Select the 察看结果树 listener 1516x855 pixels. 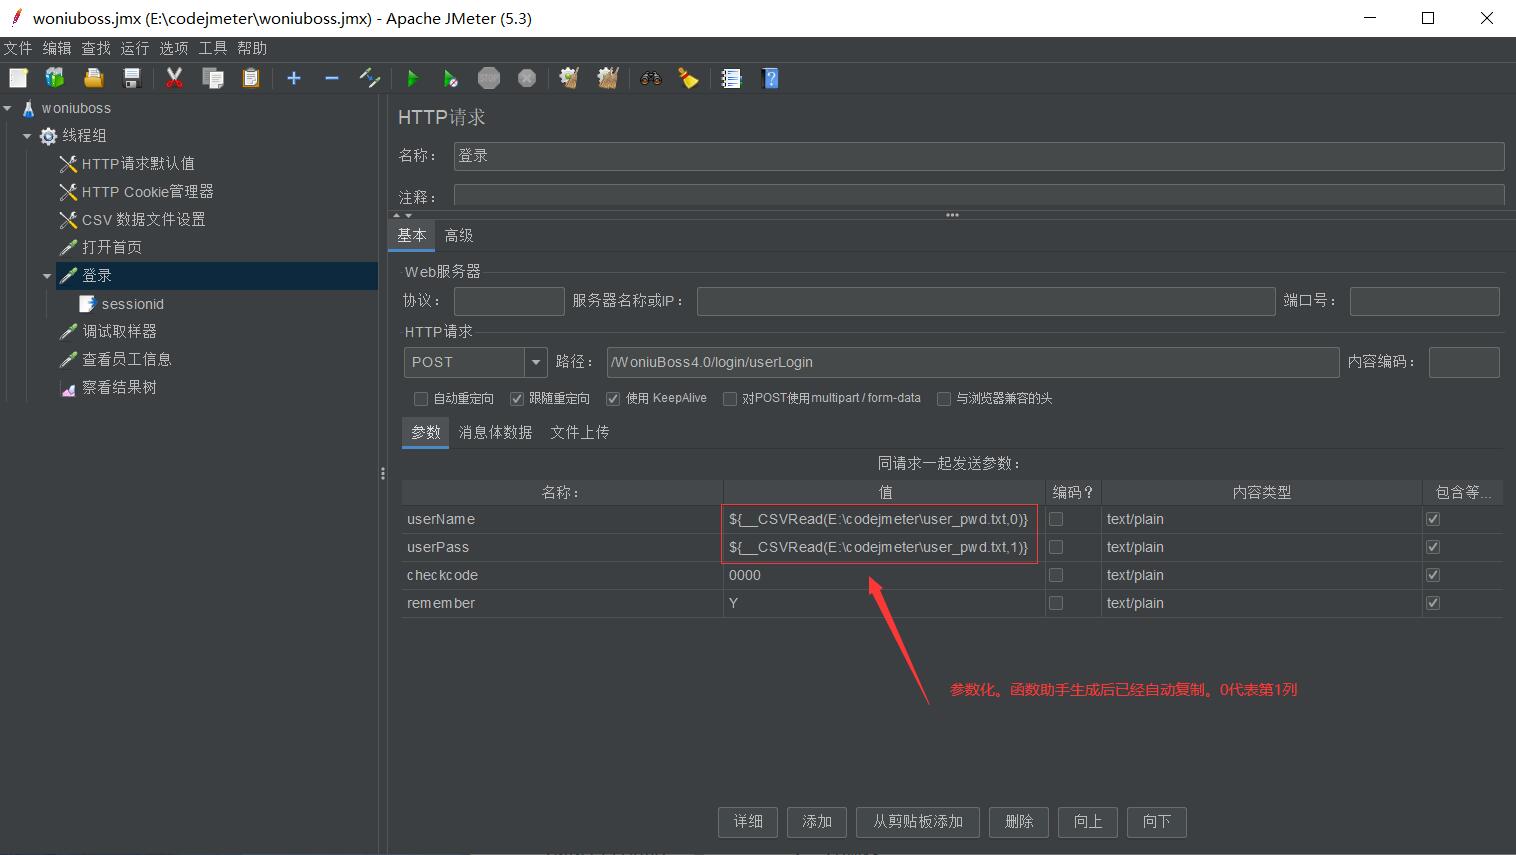click(119, 388)
